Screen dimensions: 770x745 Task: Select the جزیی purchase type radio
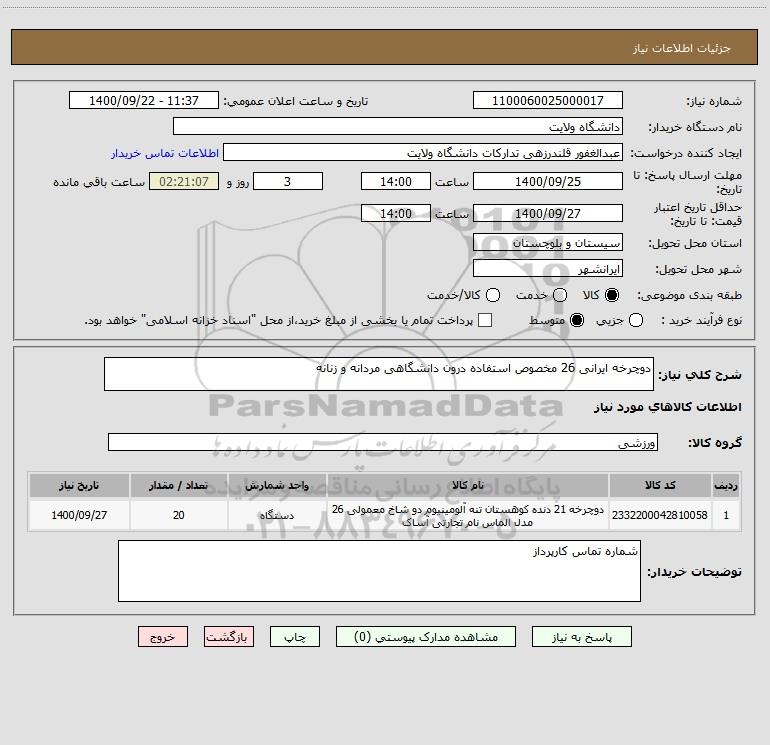(636, 320)
